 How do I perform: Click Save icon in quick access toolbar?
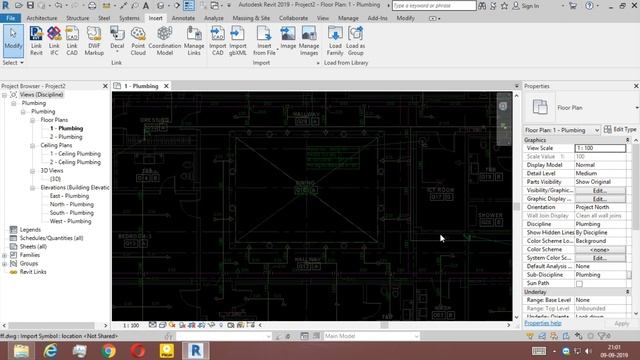point(30,5)
